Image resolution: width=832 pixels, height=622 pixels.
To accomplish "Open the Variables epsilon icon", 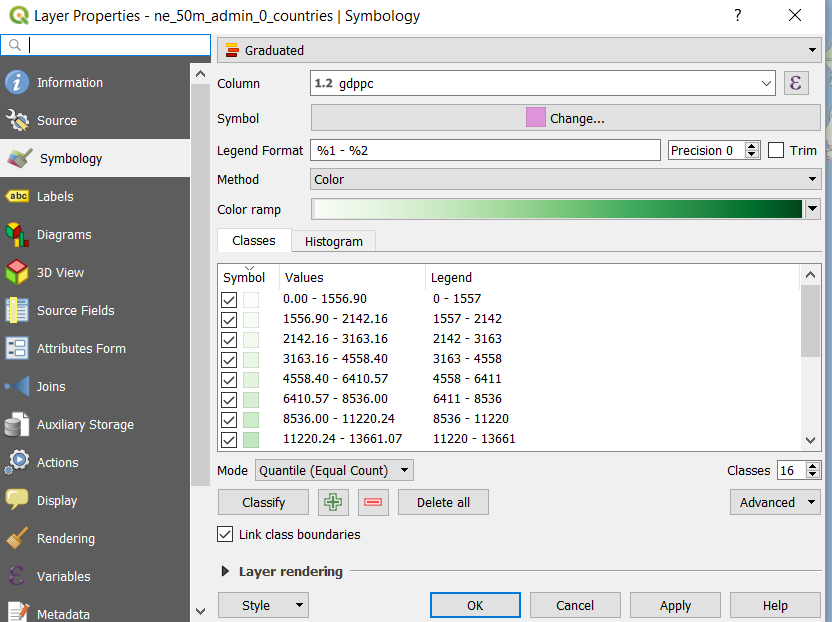I will [x=17, y=576].
